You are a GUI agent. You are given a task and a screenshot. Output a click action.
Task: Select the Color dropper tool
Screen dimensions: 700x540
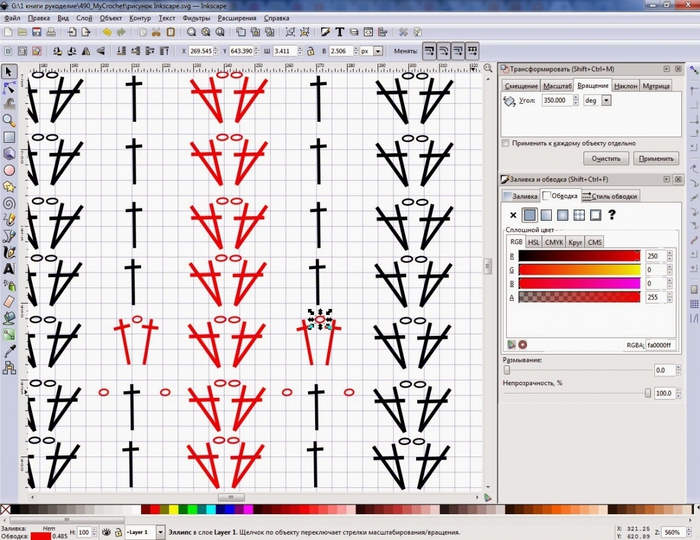[x=9, y=351]
